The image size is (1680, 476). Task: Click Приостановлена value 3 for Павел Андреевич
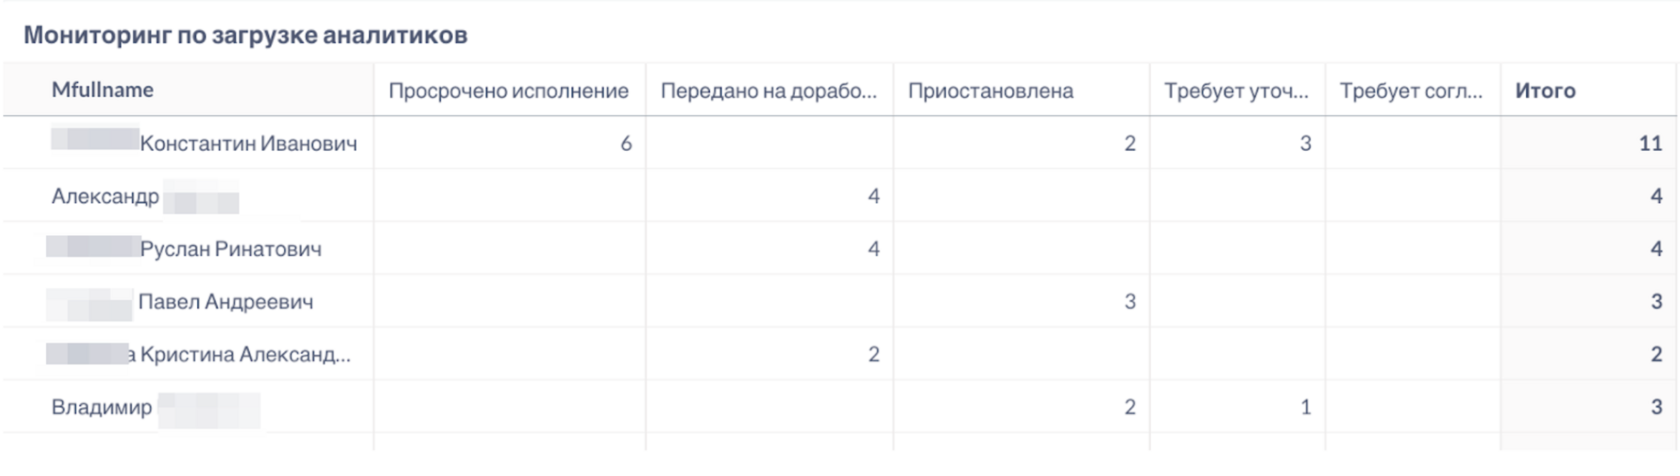click(1130, 302)
